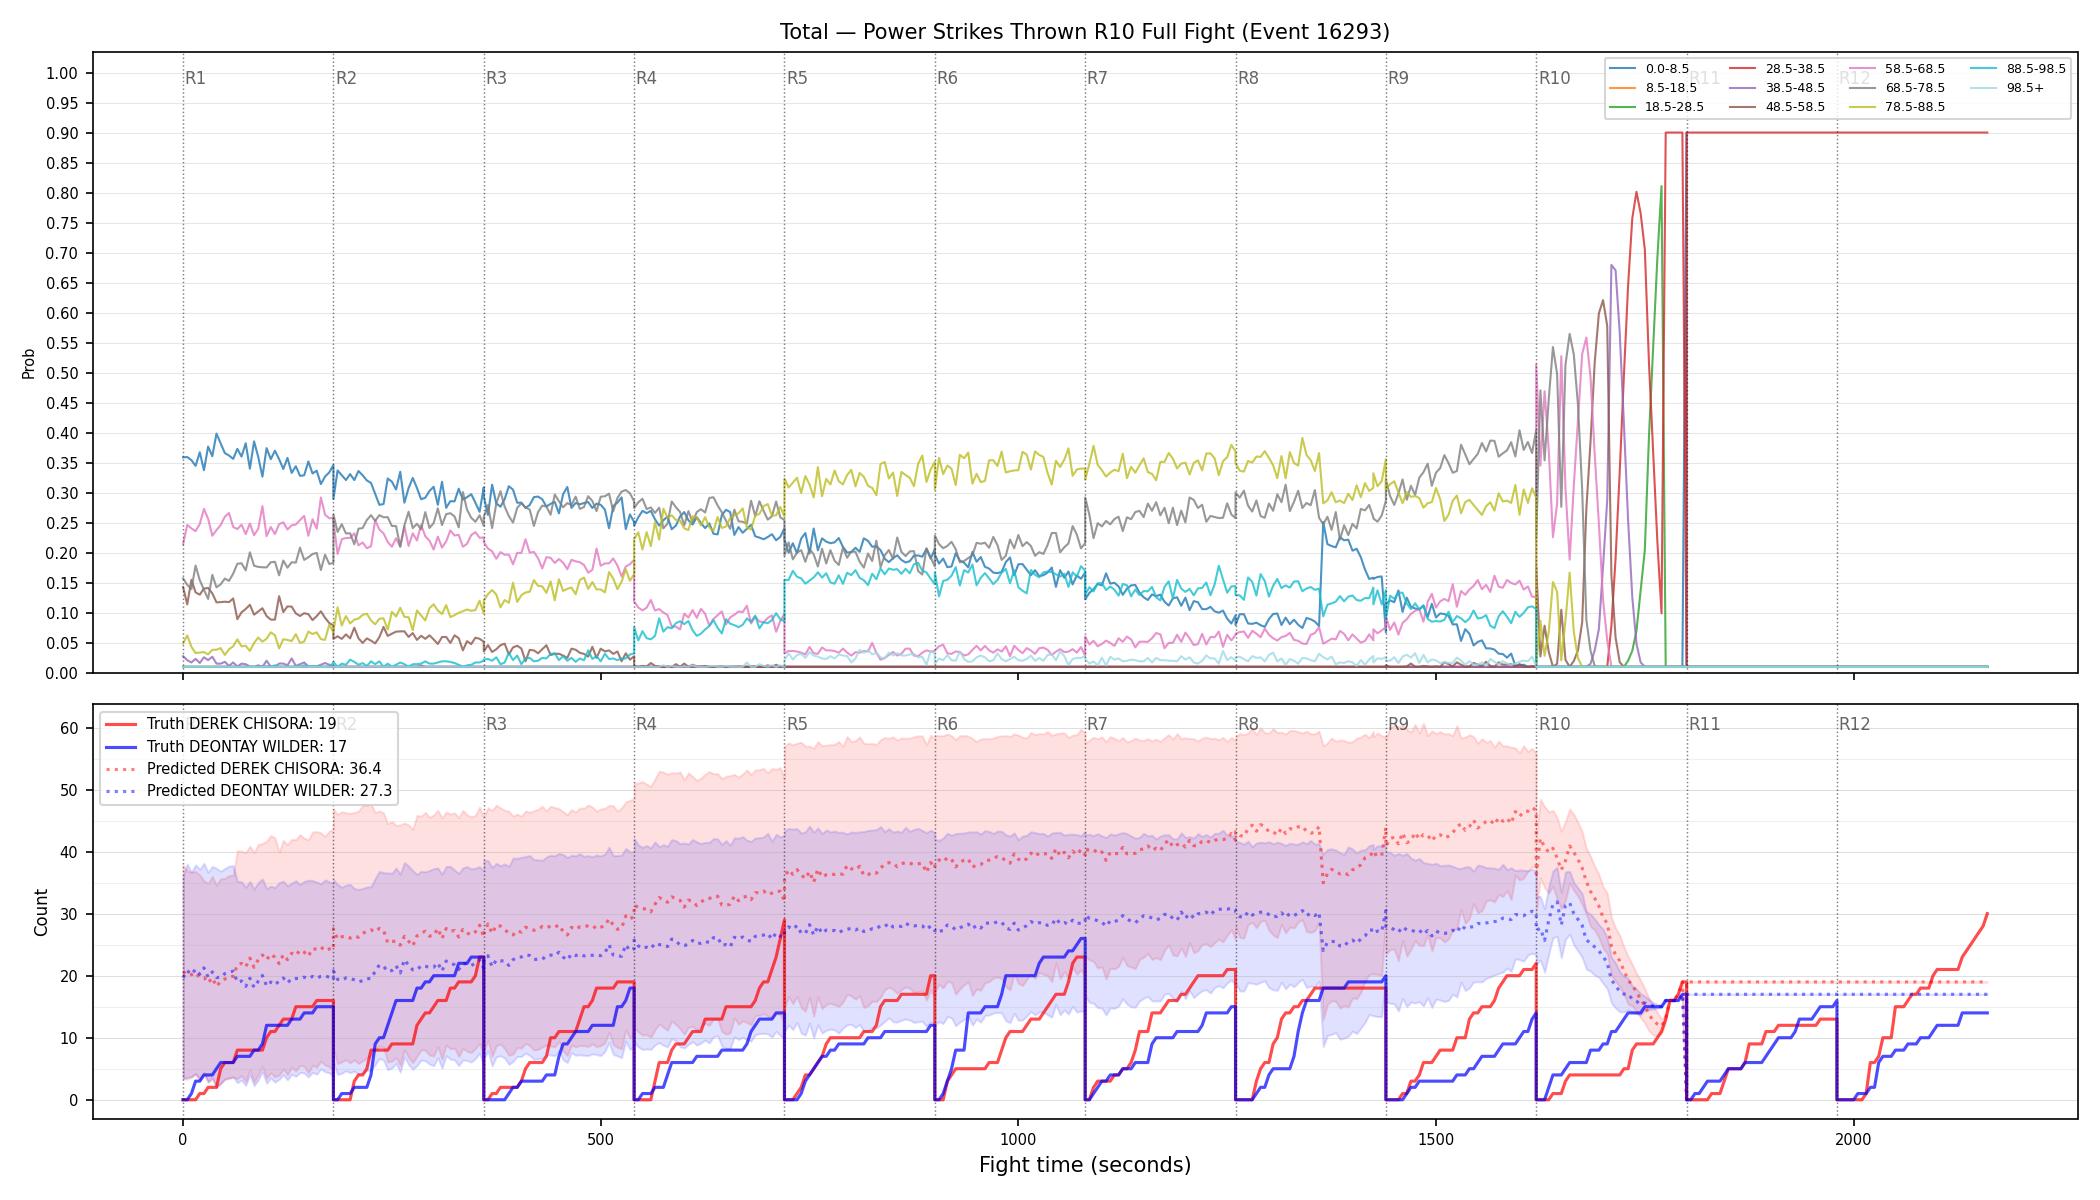Select the 98.5+ legend entry
This screenshot has height=1200, width=2100.
[x=2007, y=88]
